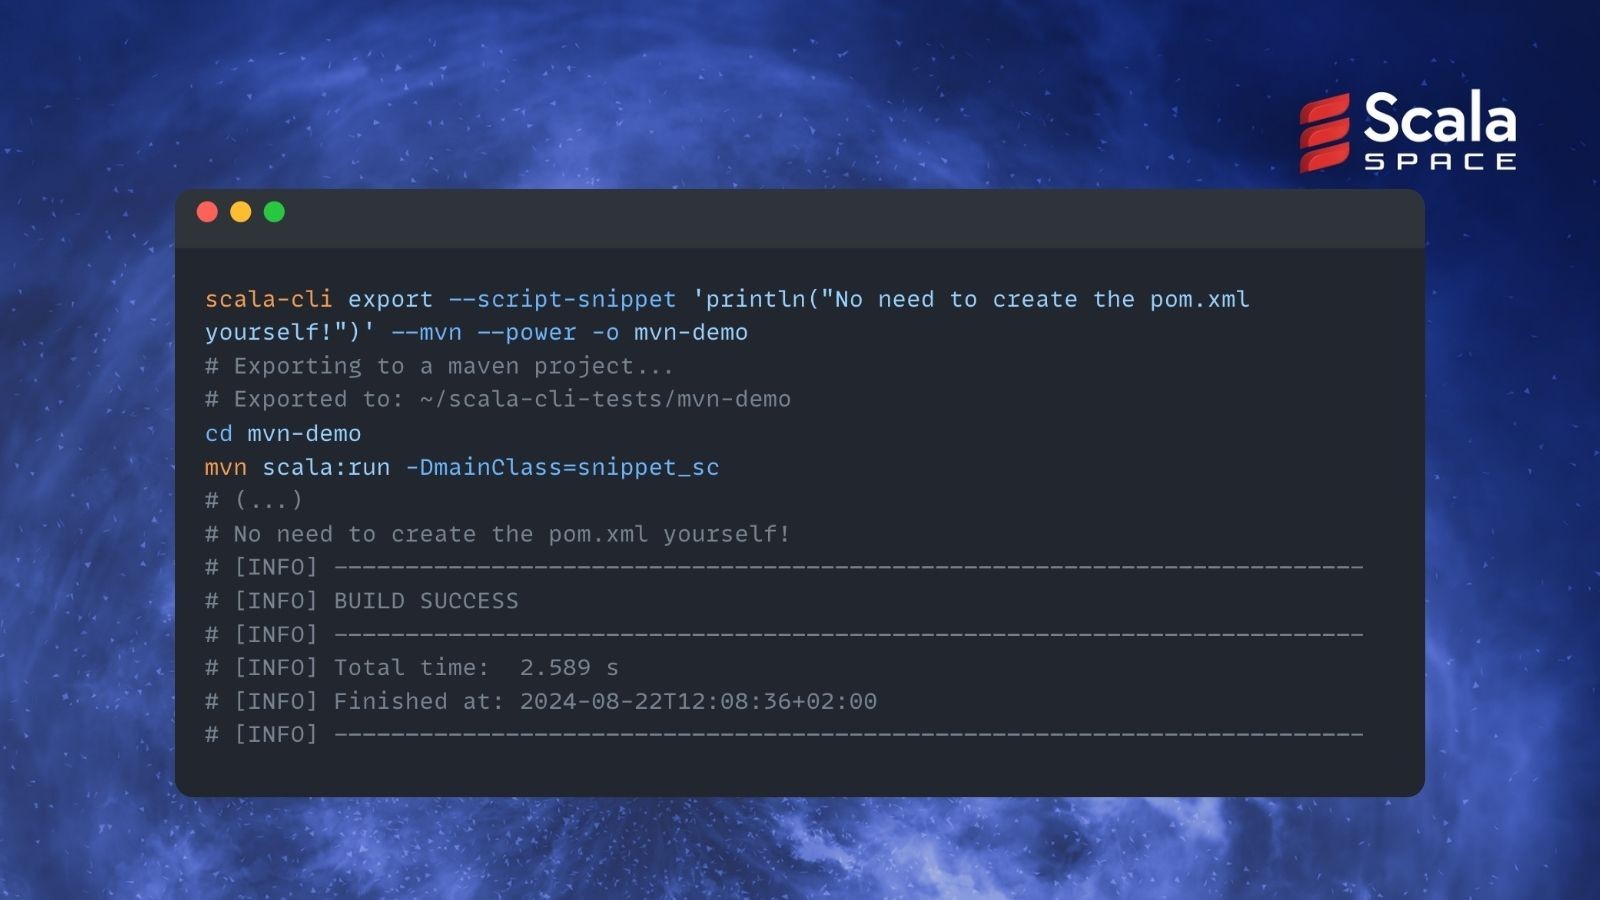The width and height of the screenshot is (1600, 900).
Task: Click the "# (...)" comment line
Action: tap(254, 500)
